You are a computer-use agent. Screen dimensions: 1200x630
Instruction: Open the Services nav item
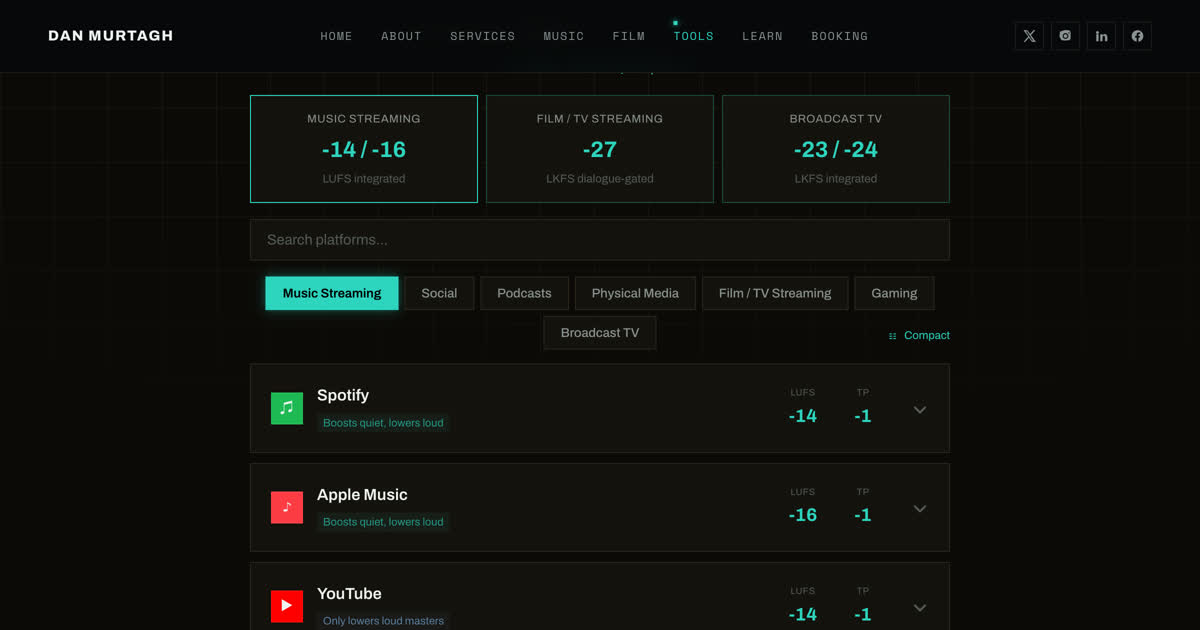(483, 36)
